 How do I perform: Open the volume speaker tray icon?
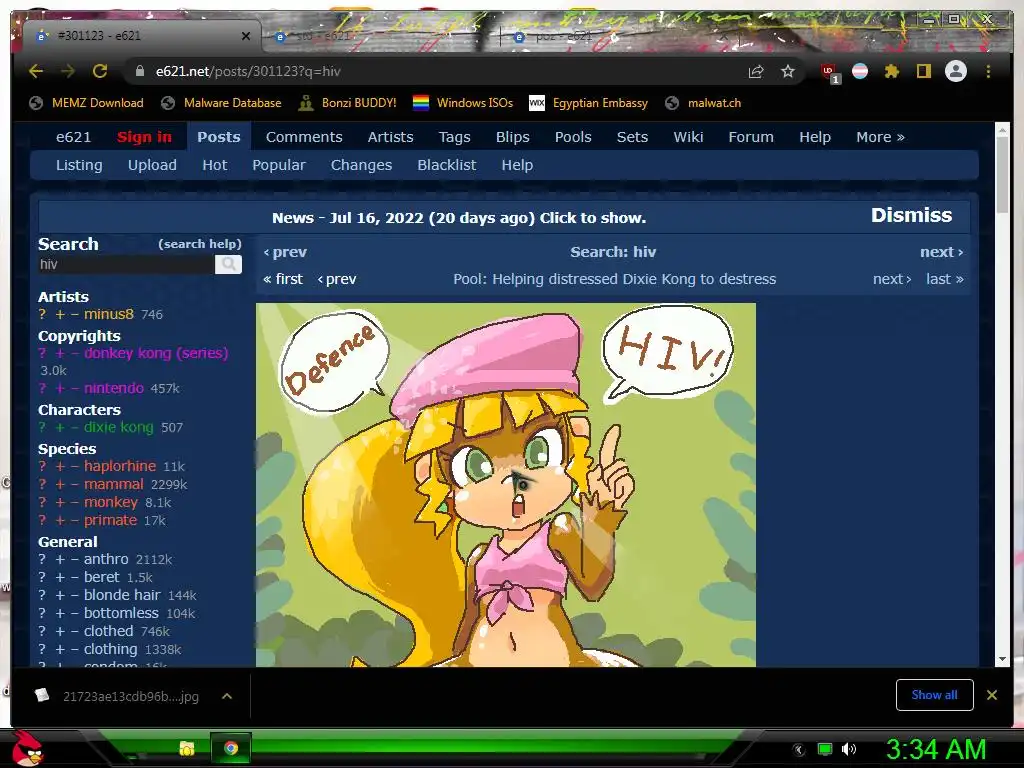[848, 749]
